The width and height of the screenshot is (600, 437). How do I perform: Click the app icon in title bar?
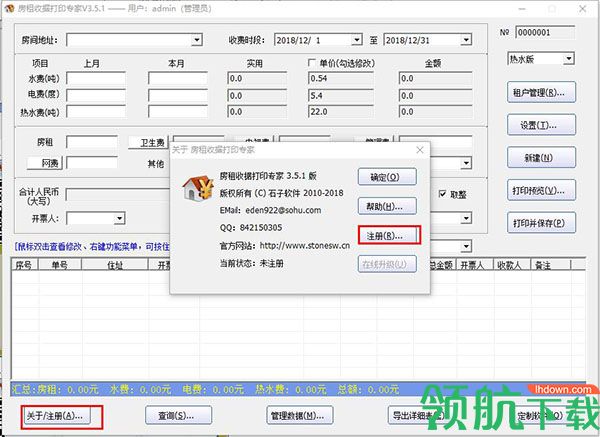tap(9, 8)
